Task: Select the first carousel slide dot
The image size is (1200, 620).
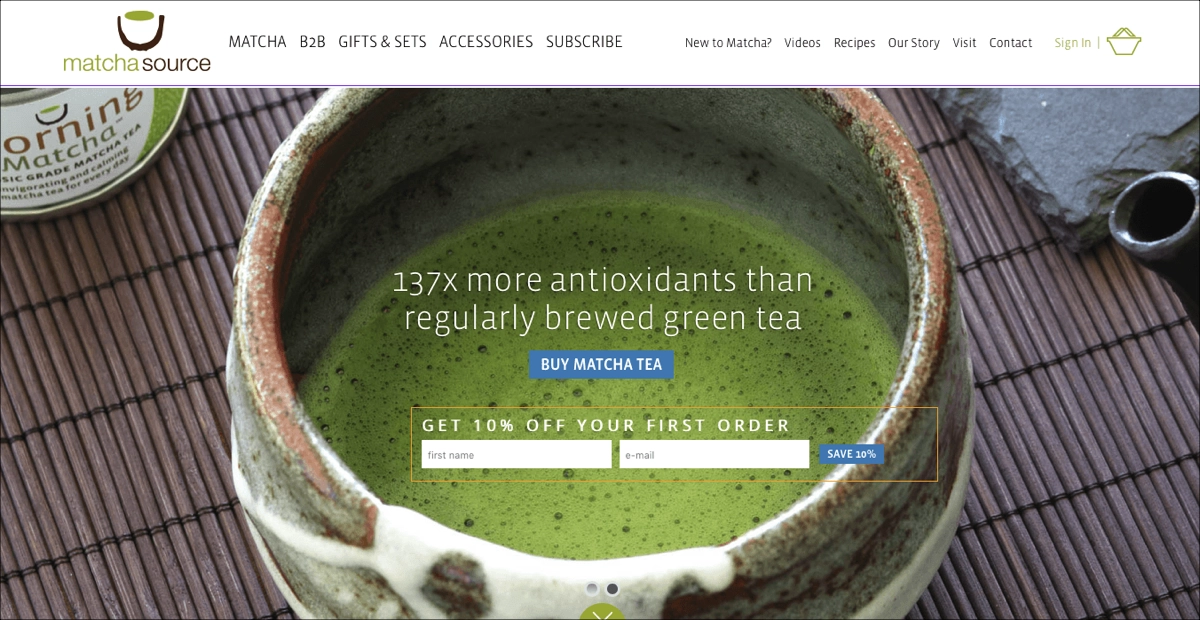Action: [592, 589]
